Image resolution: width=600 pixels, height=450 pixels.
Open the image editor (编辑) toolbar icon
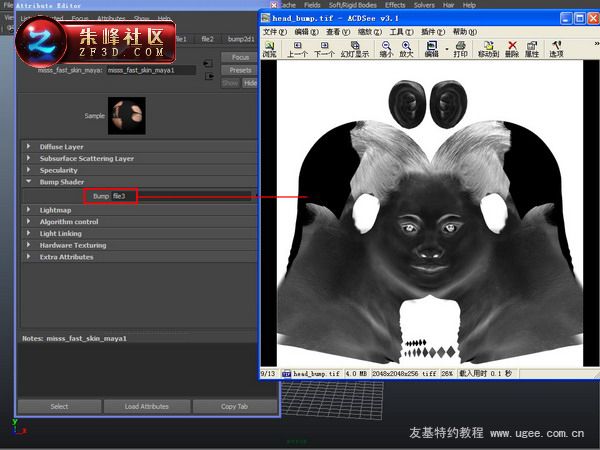click(432, 49)
